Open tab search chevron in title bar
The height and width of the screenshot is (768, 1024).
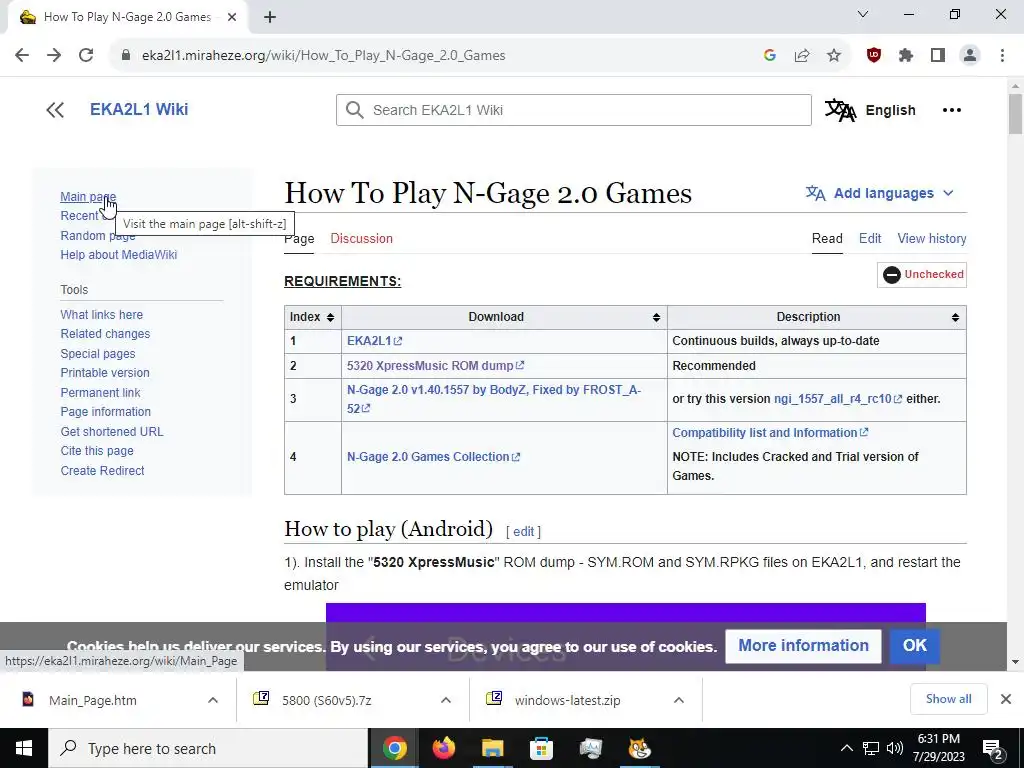point(863,14)
